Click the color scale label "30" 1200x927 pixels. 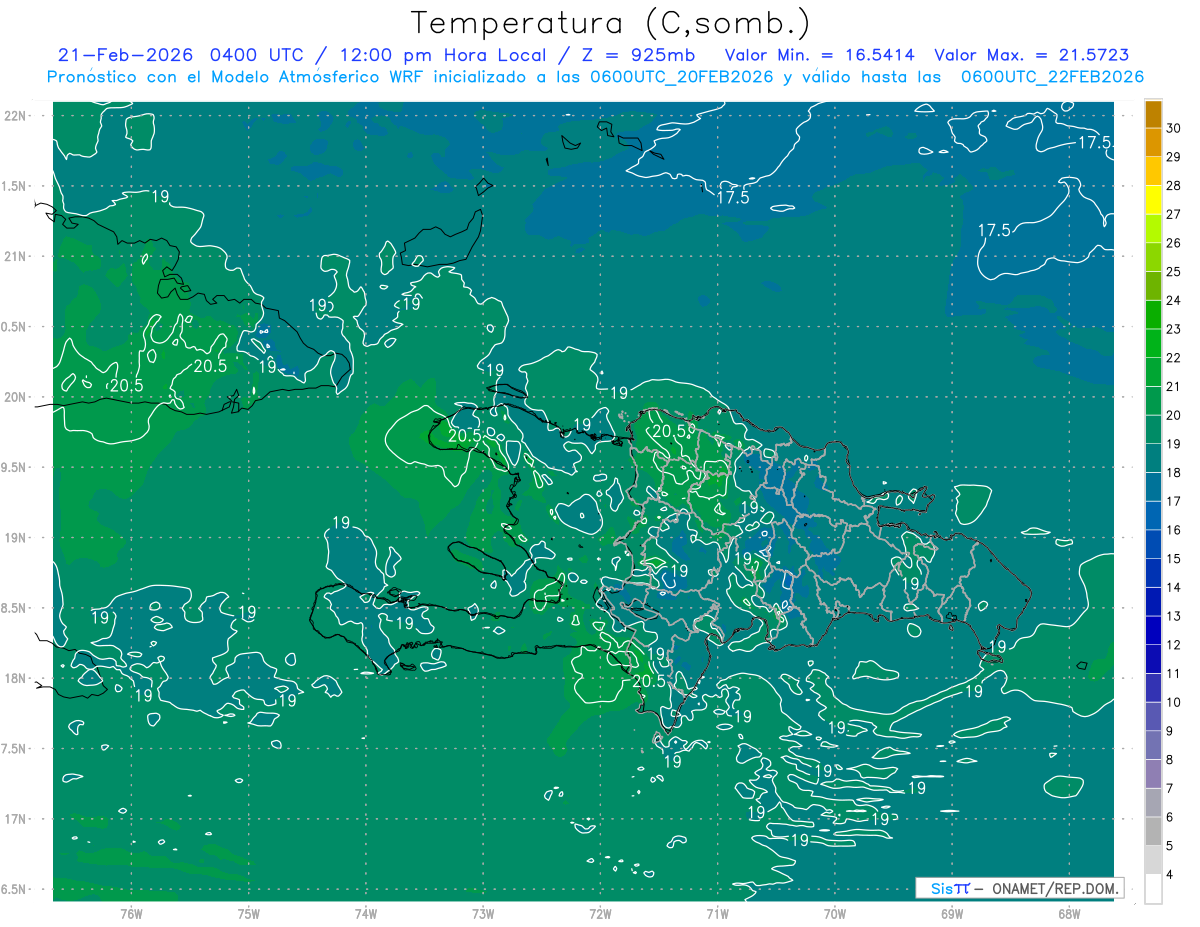click(1174, 128)
